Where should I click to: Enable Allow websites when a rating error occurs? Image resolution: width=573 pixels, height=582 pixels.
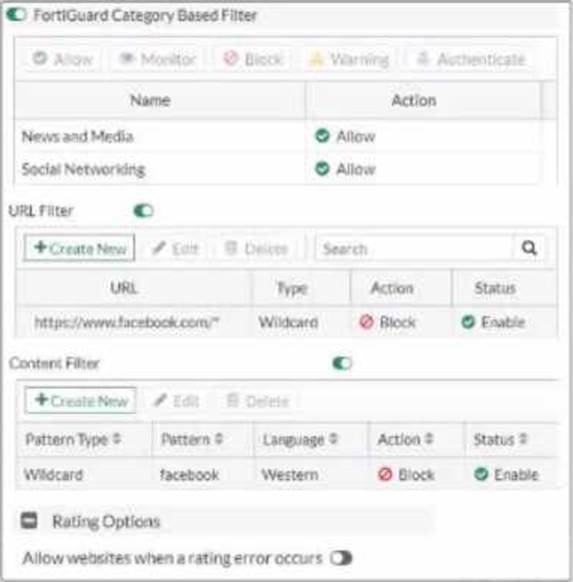point(341,558)
